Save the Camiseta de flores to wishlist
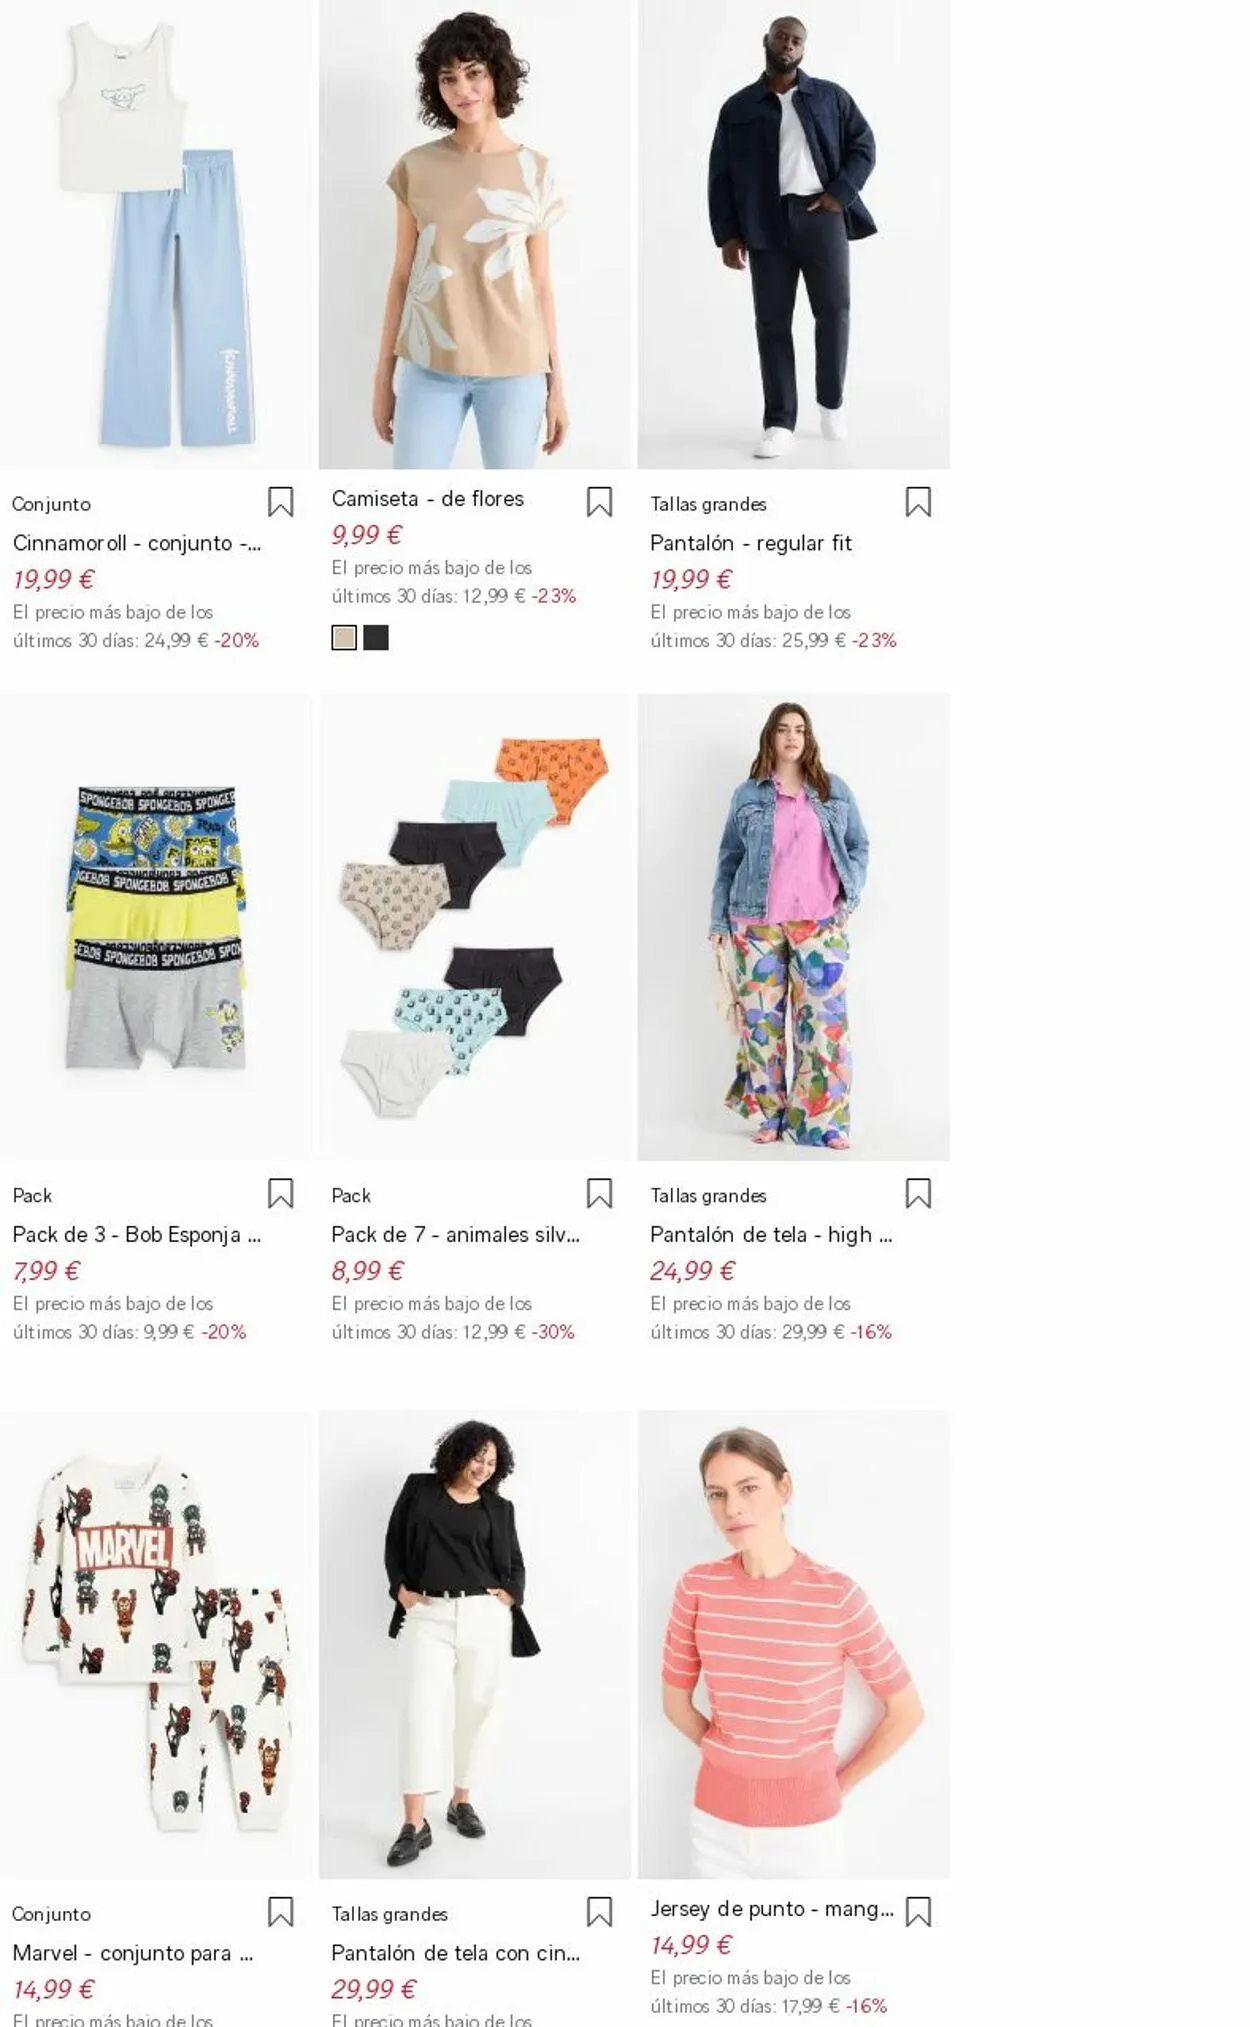The image size is (1250, 2027). tap(599, 502)
